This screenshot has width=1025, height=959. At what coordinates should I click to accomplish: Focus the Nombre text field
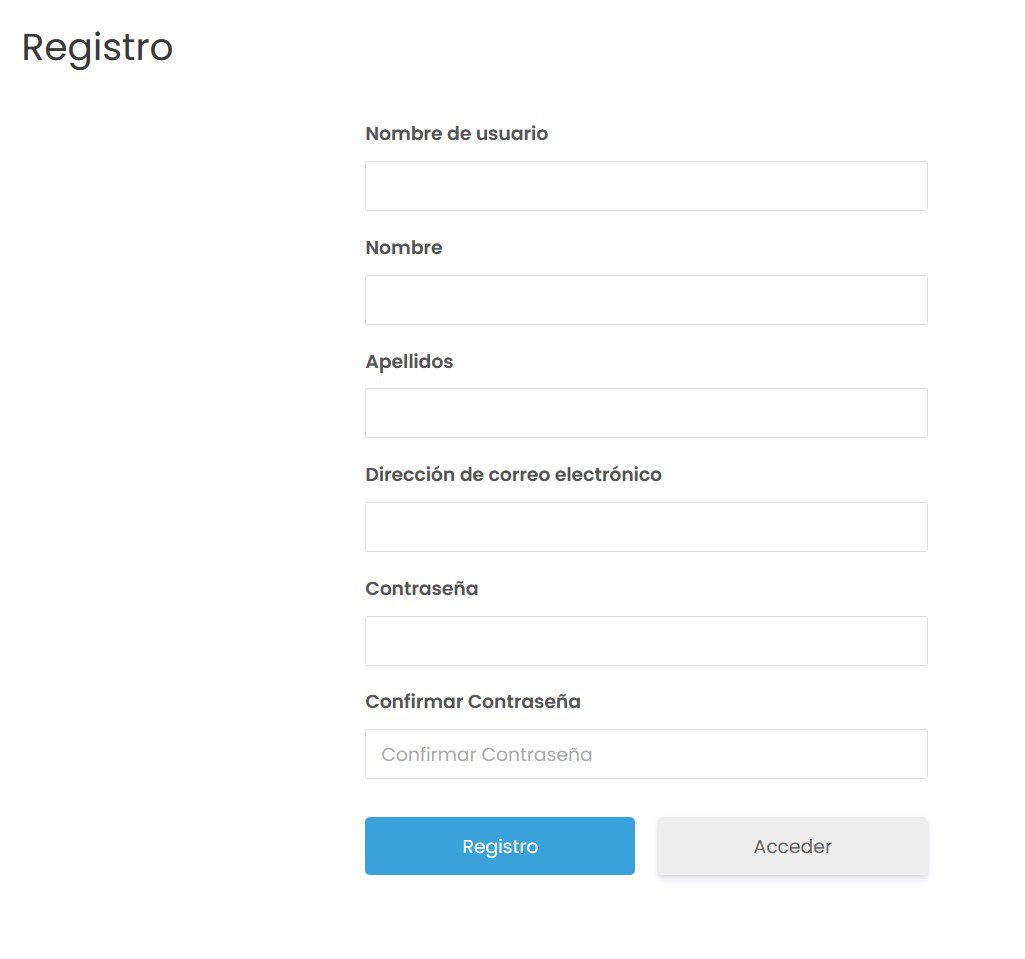point(646,300)
